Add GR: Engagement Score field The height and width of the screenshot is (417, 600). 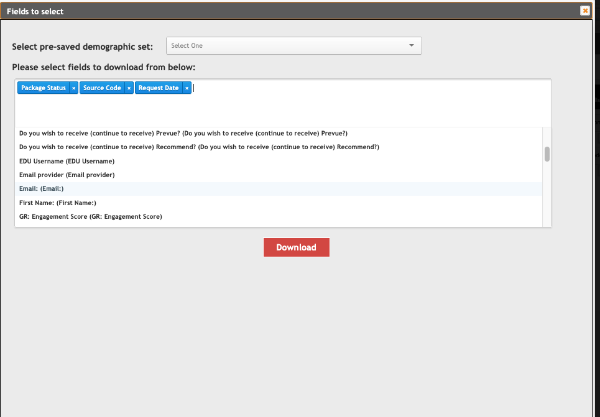(x=279, y=217)
